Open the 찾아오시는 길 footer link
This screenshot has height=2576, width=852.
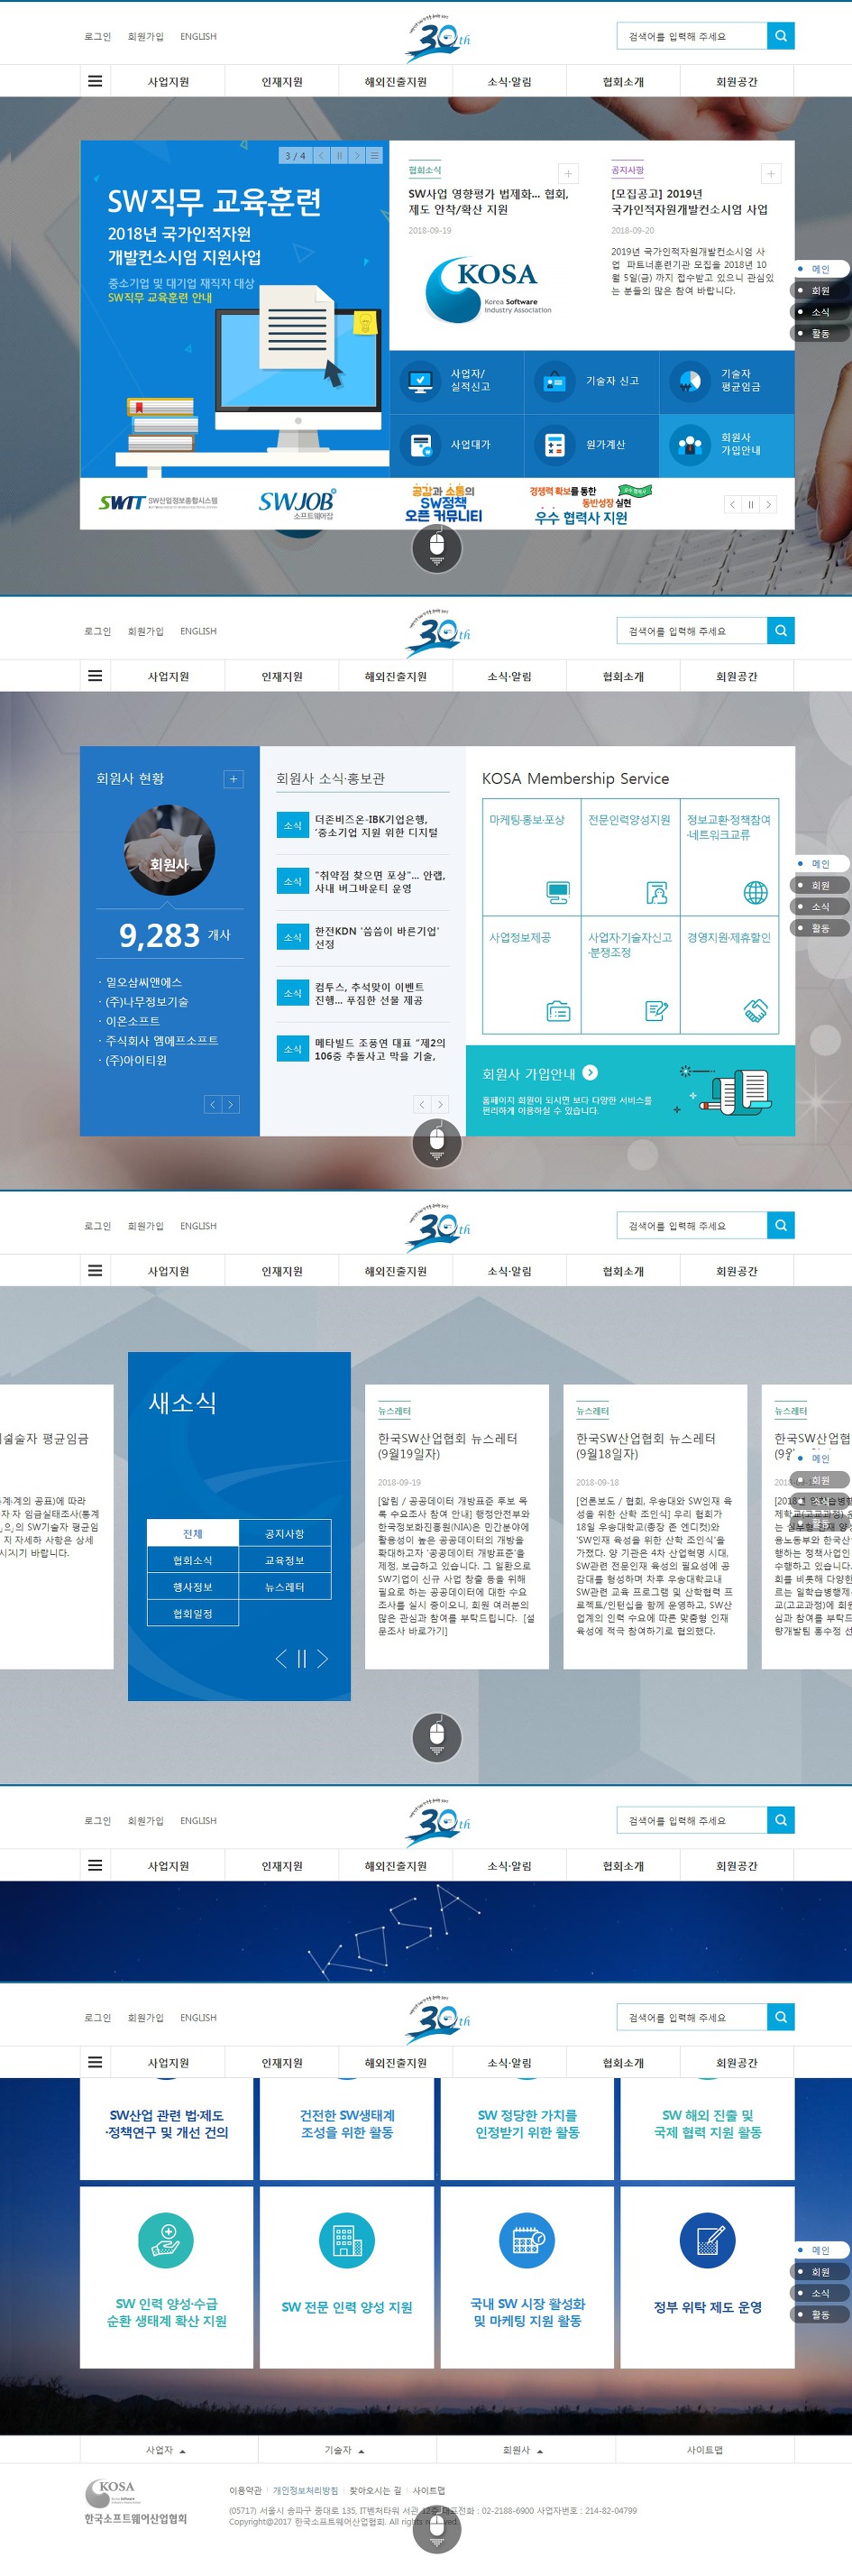click(375, 2490)
